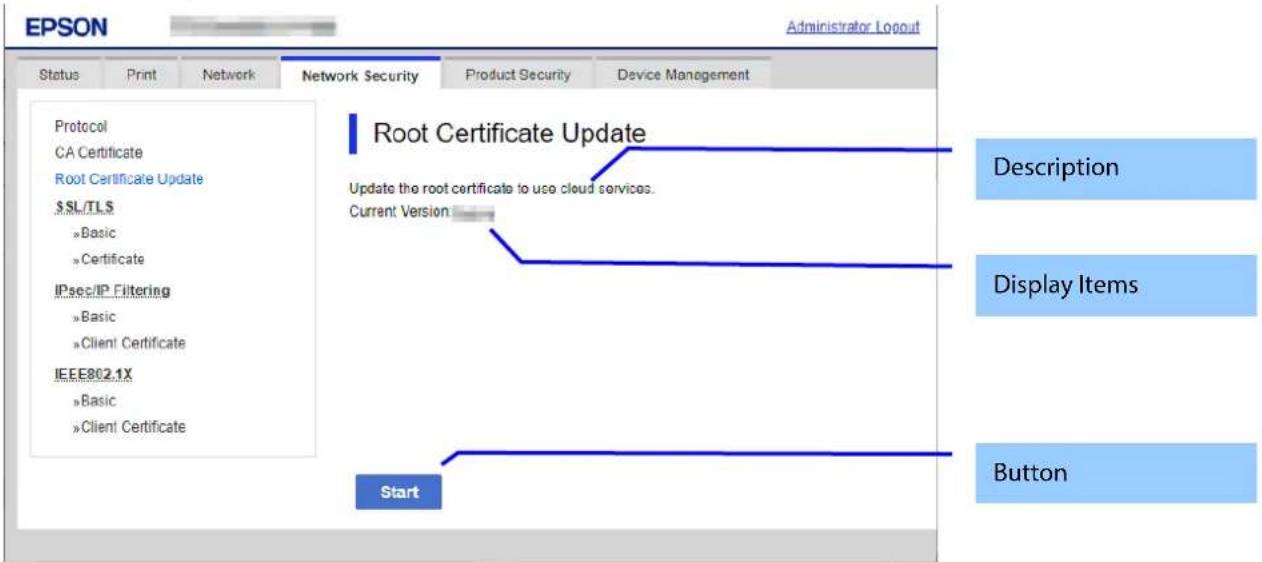Viewport: 1262px width, 562px height.
Task: Click the "Update the root certificate" description text
Action: tap(501, 189)
